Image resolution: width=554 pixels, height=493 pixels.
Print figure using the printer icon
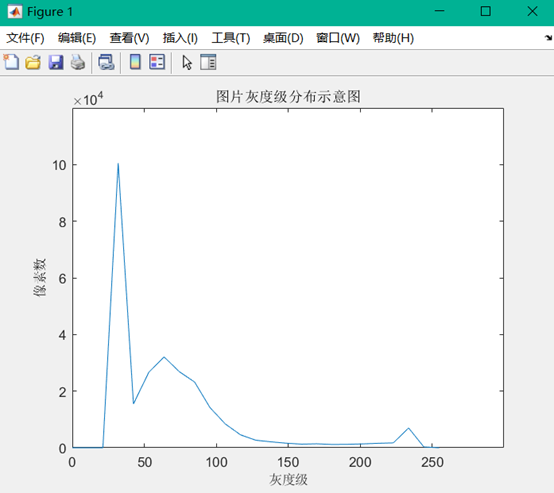(x=78, y=63)
